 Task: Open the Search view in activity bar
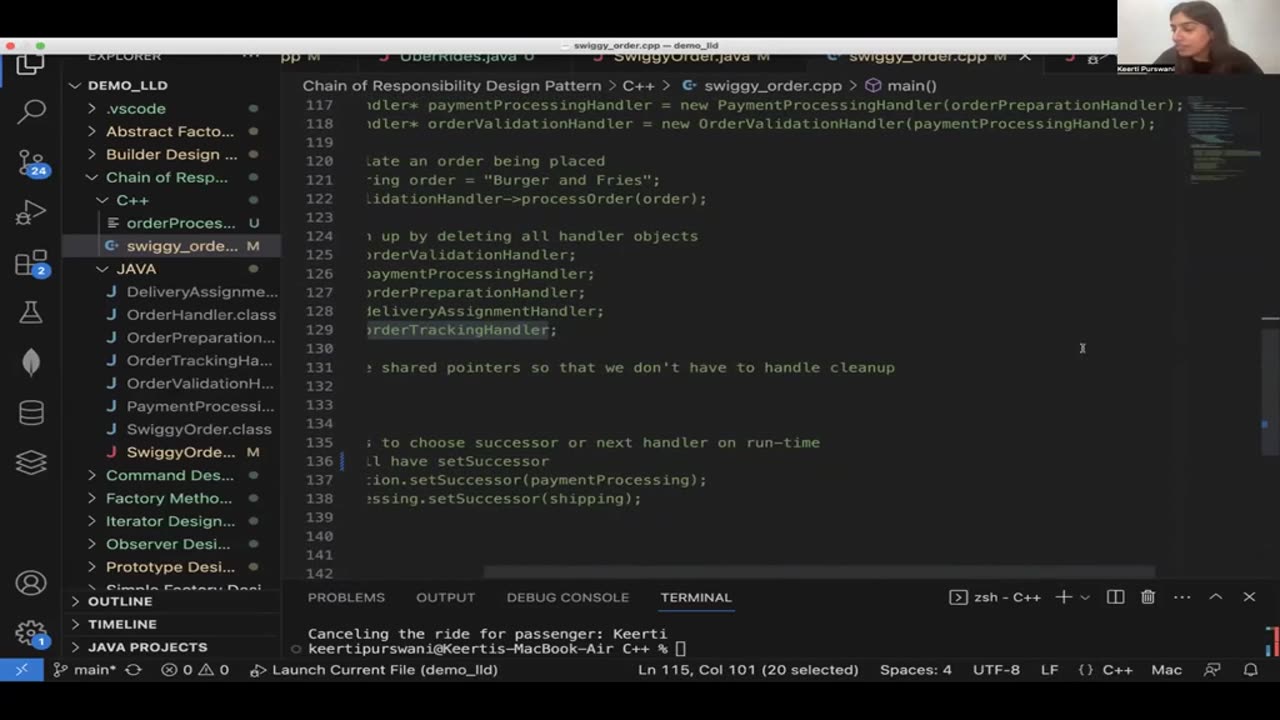coord(31,111)
